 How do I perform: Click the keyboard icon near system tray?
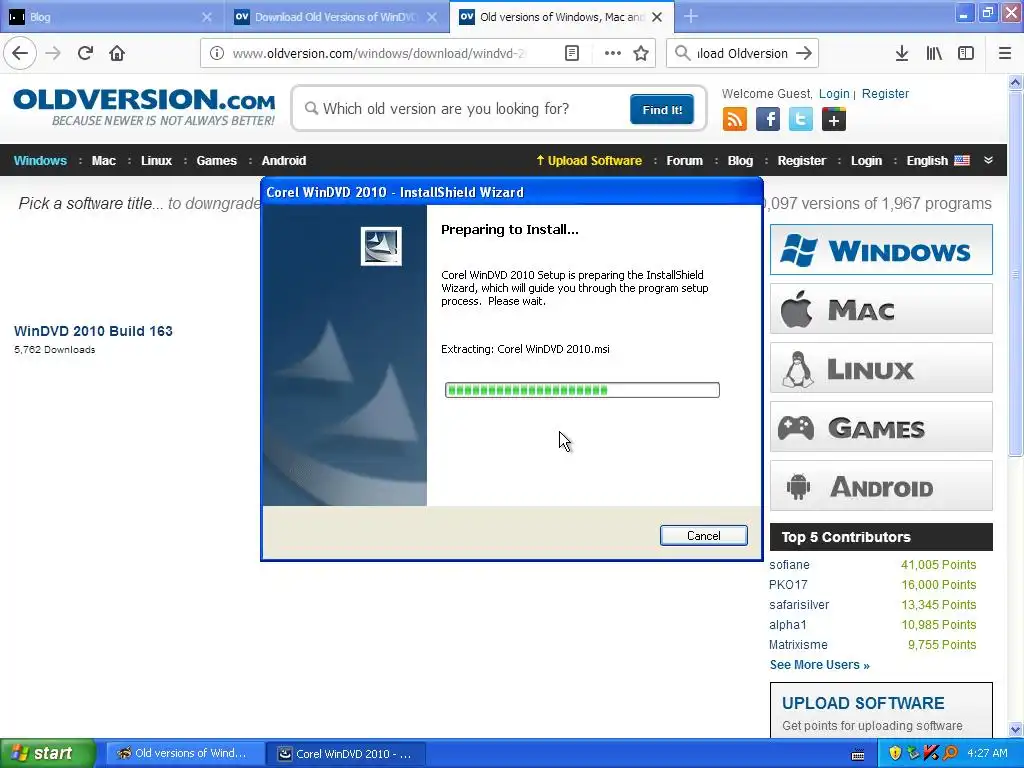(x=858, y=754)
